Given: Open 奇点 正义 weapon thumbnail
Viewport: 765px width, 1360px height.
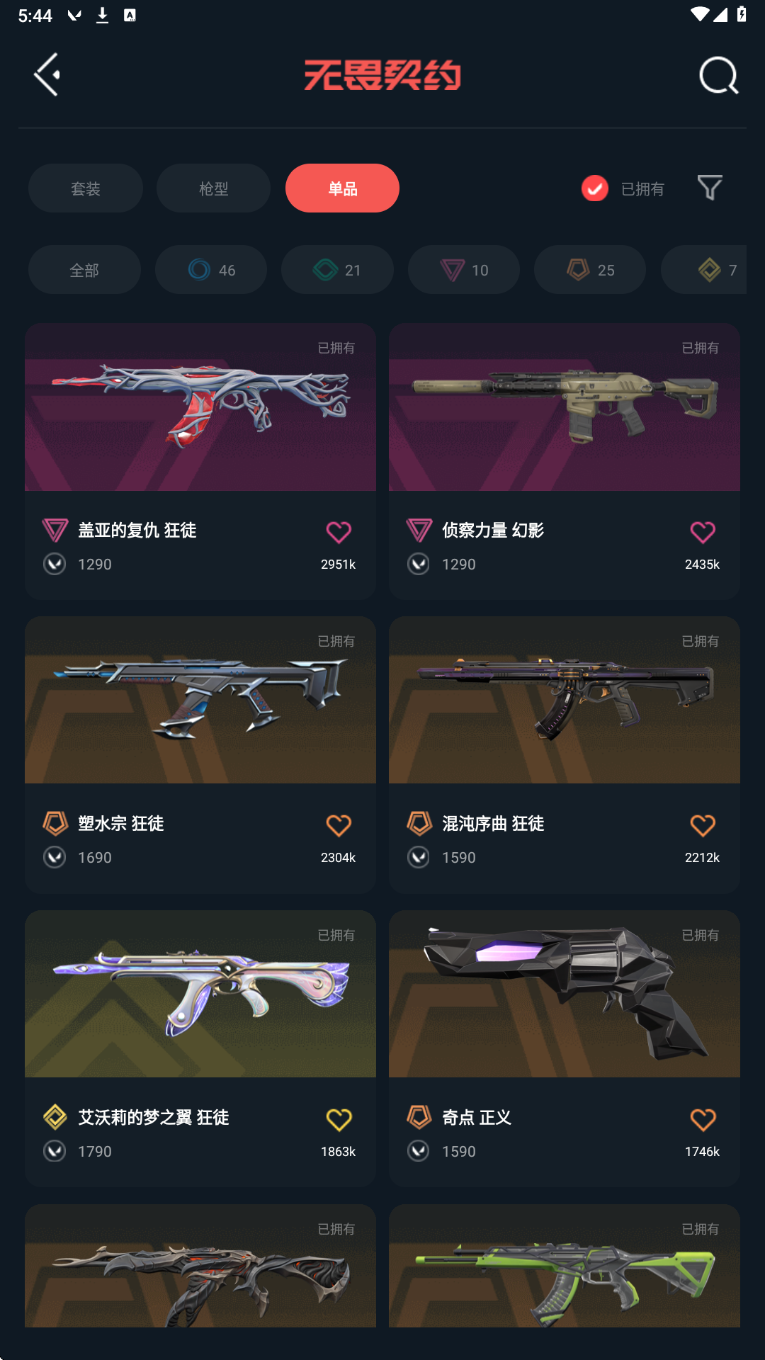Looking at the screenshot, I should pos(564,994).
